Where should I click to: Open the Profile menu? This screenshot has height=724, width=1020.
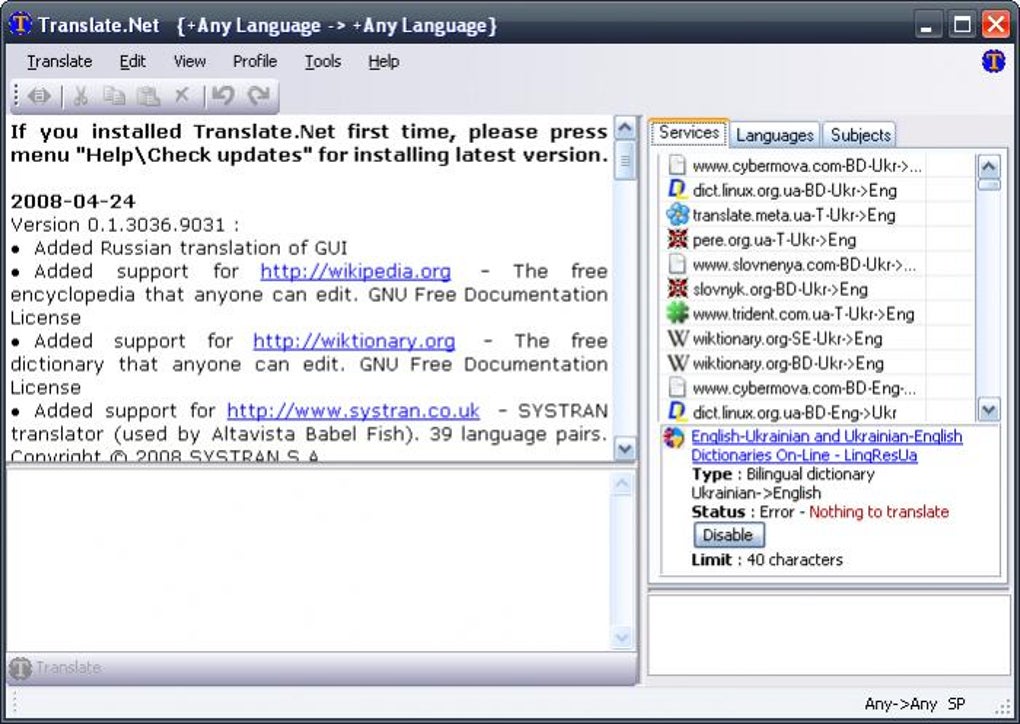click(255, 62)
